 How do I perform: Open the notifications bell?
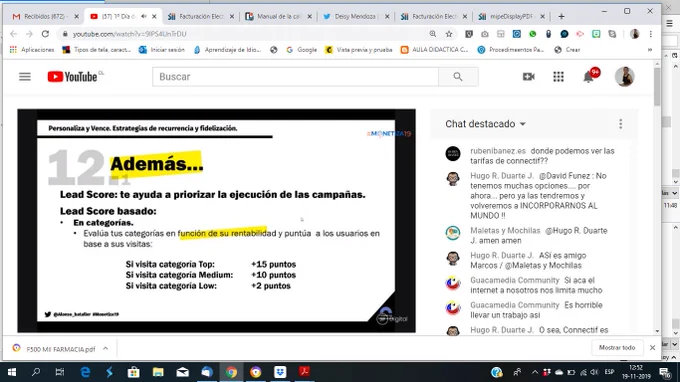click(588, 77)
